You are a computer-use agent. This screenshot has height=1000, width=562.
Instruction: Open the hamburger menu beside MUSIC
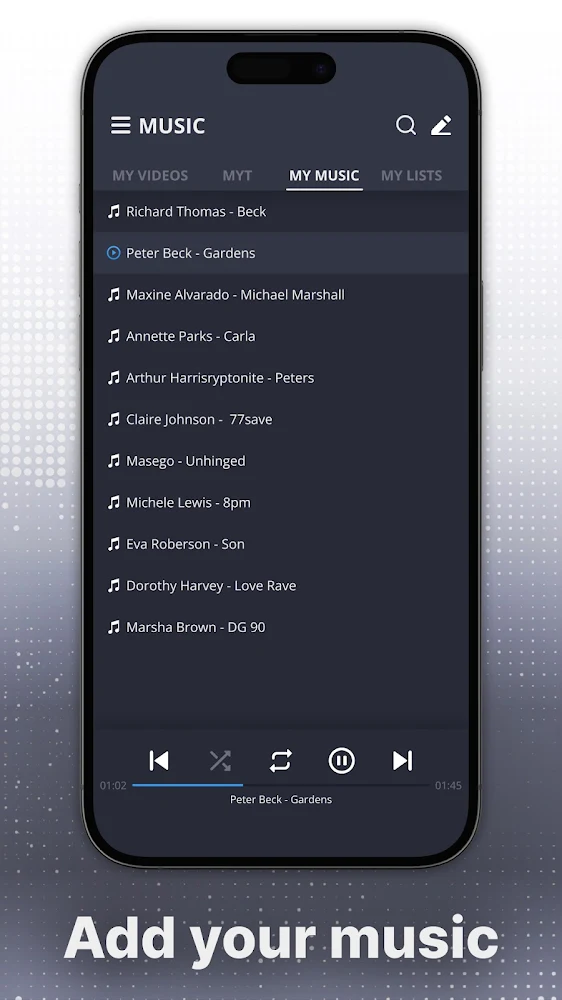click(121, 125)
